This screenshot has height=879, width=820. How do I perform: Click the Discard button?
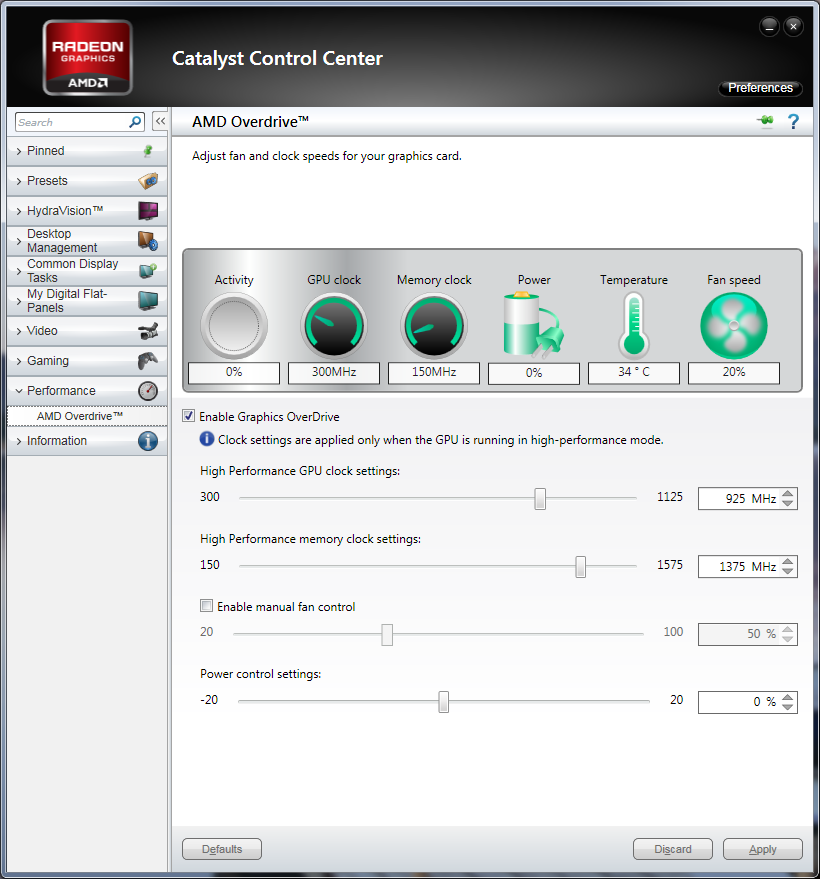pyautogui.click(x=673, y=849)
